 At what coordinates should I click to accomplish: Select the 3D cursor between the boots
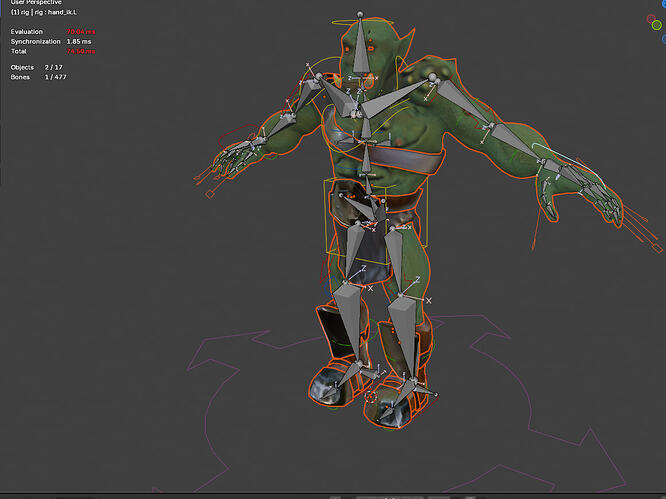click(x=371, y=397)
